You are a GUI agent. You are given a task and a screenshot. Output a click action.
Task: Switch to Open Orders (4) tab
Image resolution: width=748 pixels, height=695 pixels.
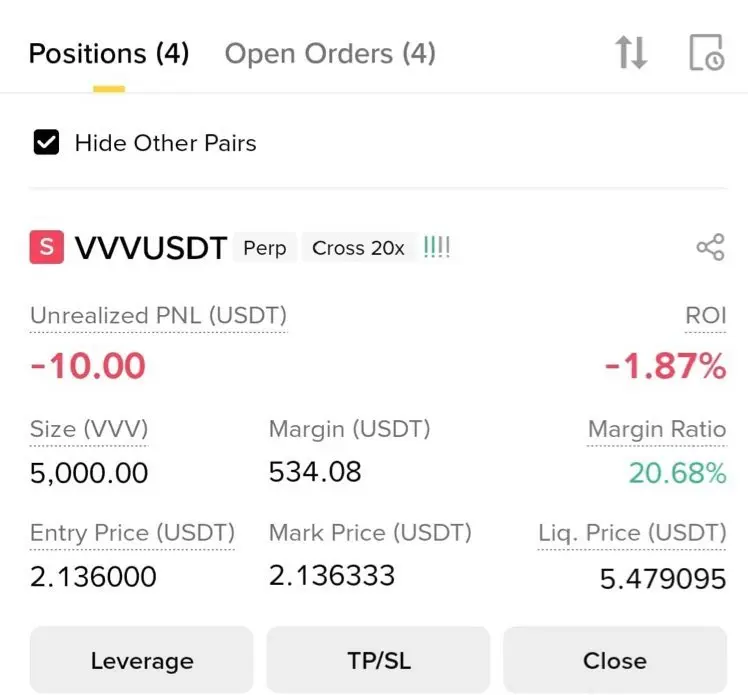[330, 53]
